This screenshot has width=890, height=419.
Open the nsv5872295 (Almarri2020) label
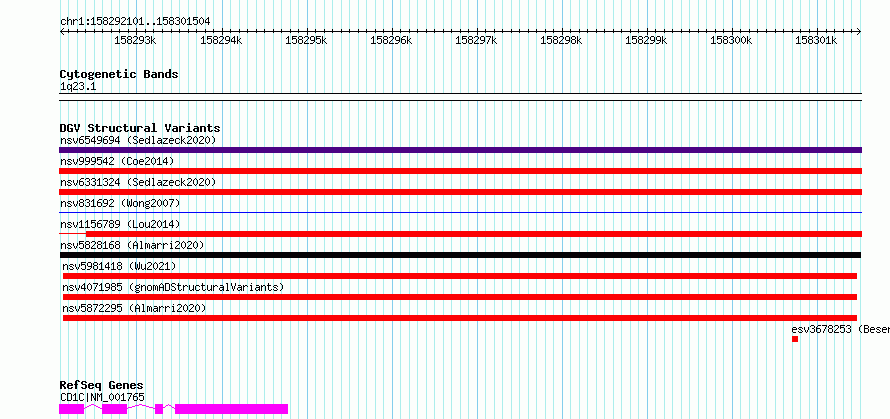click(135, 308)
